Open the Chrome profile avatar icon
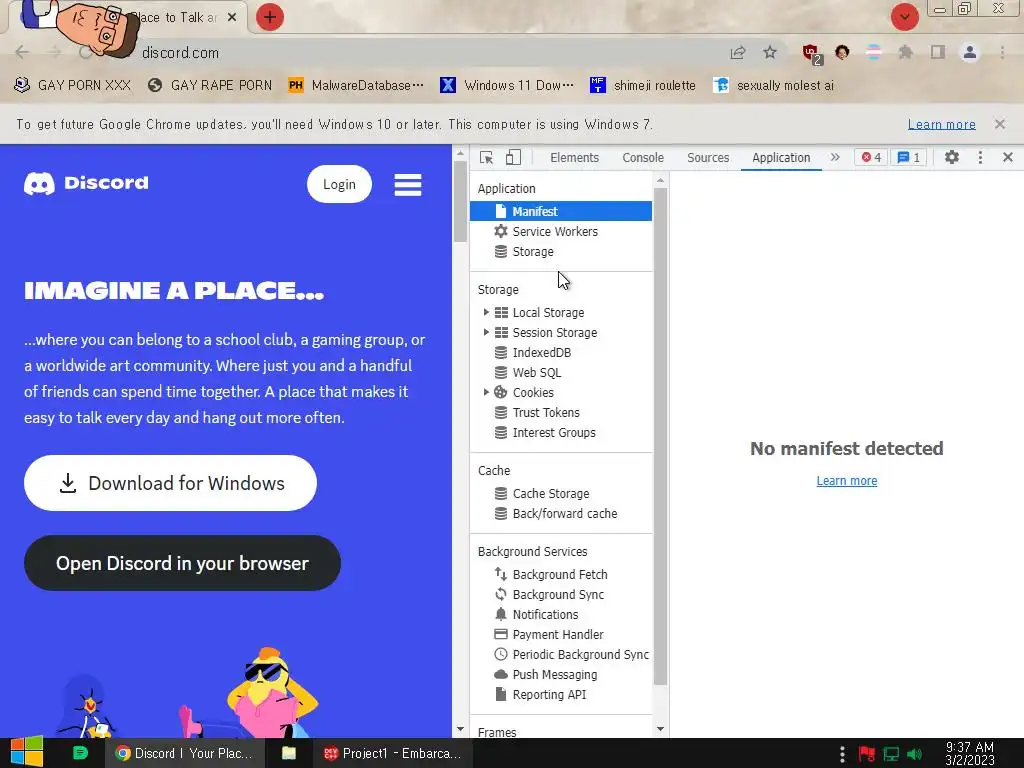 pos(970,52)
